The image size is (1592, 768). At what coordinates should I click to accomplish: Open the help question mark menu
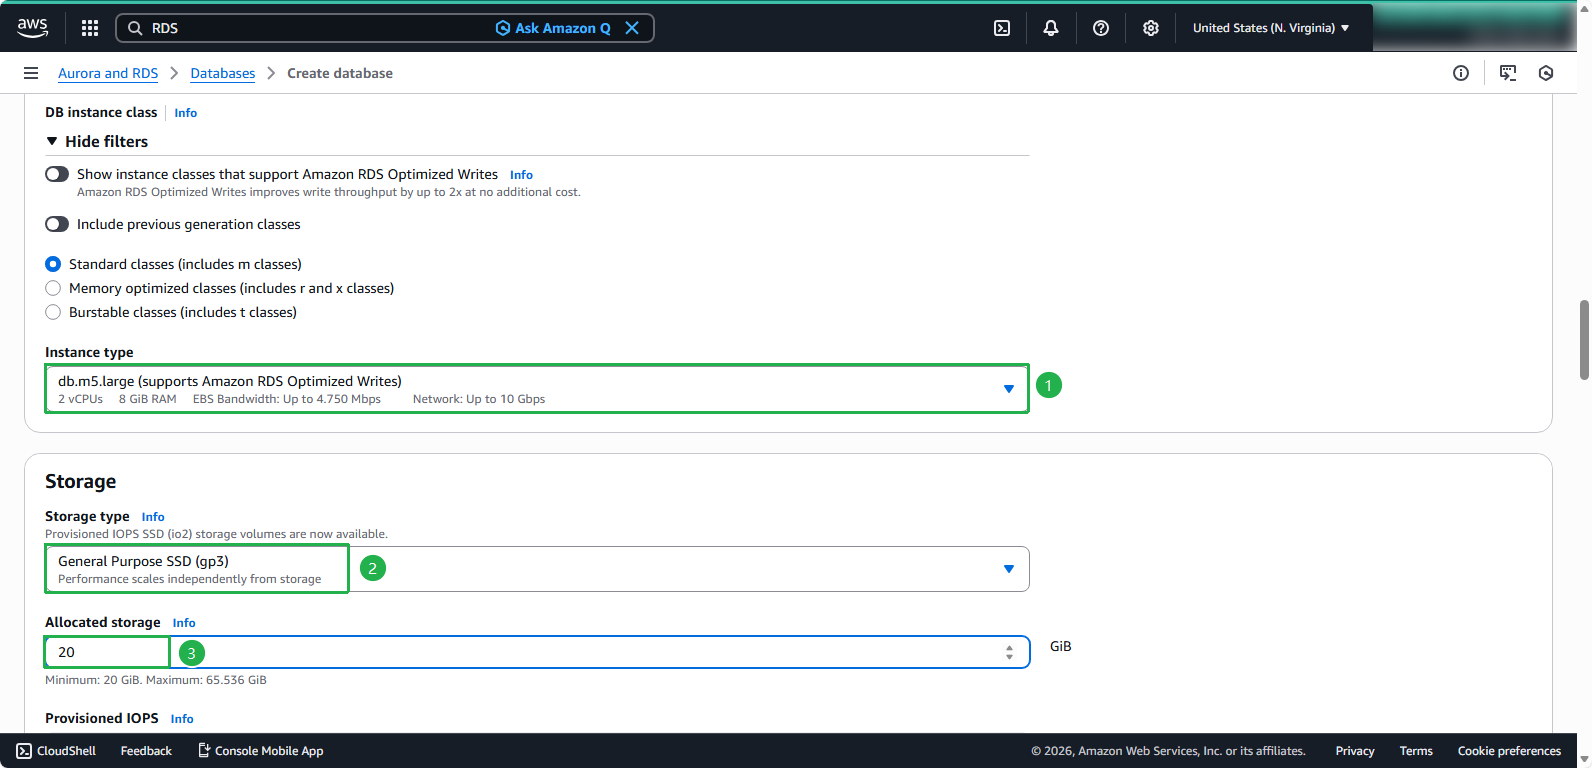(1101, 28)
